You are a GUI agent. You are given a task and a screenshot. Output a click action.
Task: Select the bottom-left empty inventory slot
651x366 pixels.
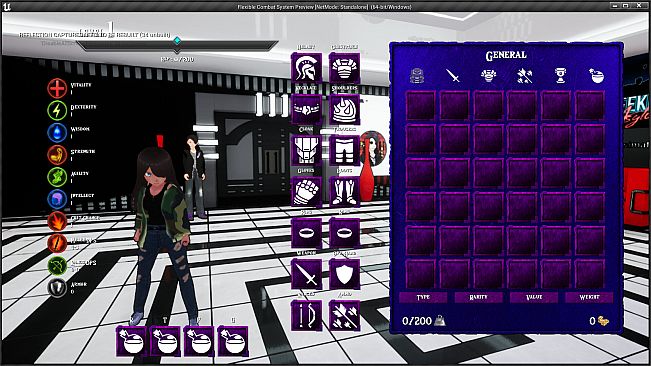coord(421,274)
